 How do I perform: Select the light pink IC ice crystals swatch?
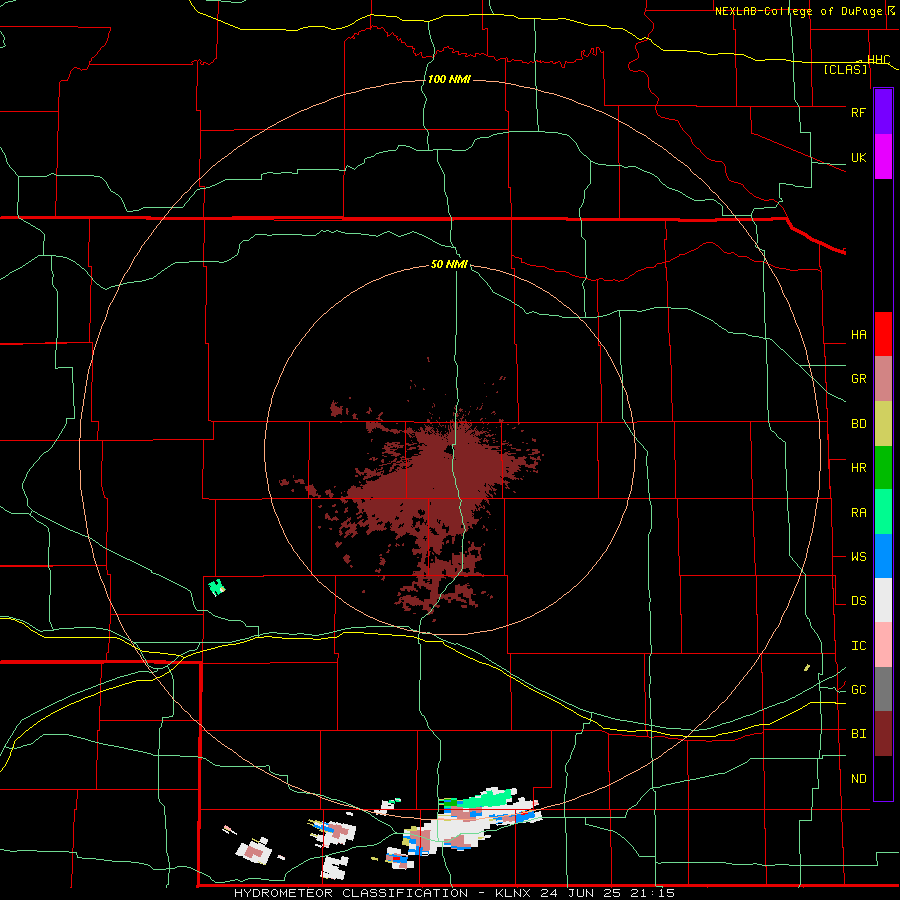coord(883,645)
